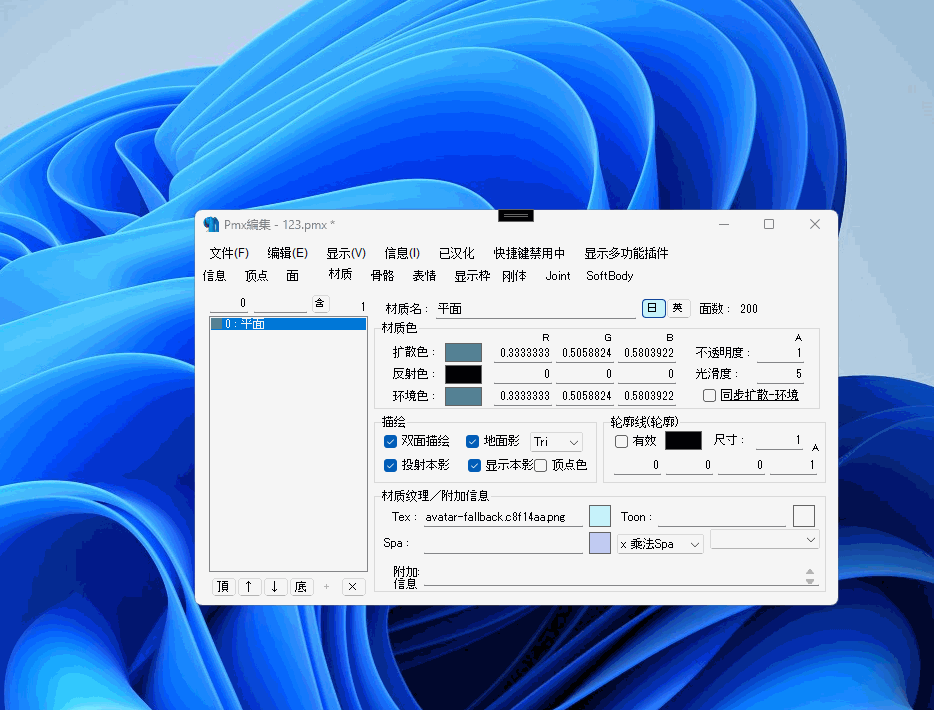Viewport: 934px width, 710px height.
Task: Move material up with the up arrow button
Action: 249,587
